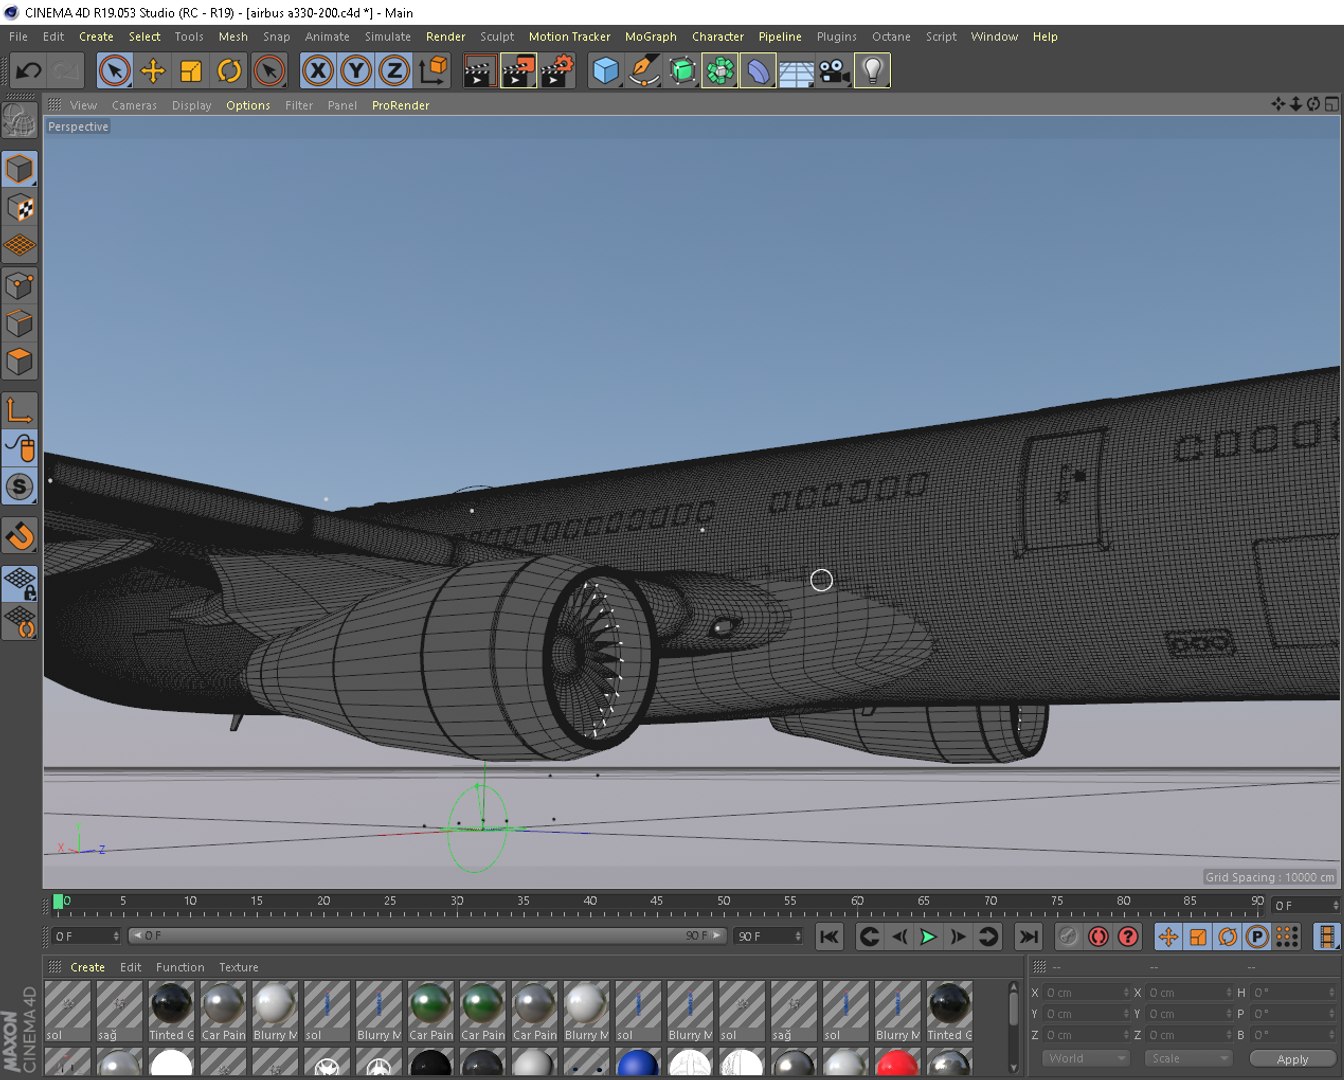Open the Spline Pen tool
This screenshot has width=1344, height=1080.
pos(644,70)
